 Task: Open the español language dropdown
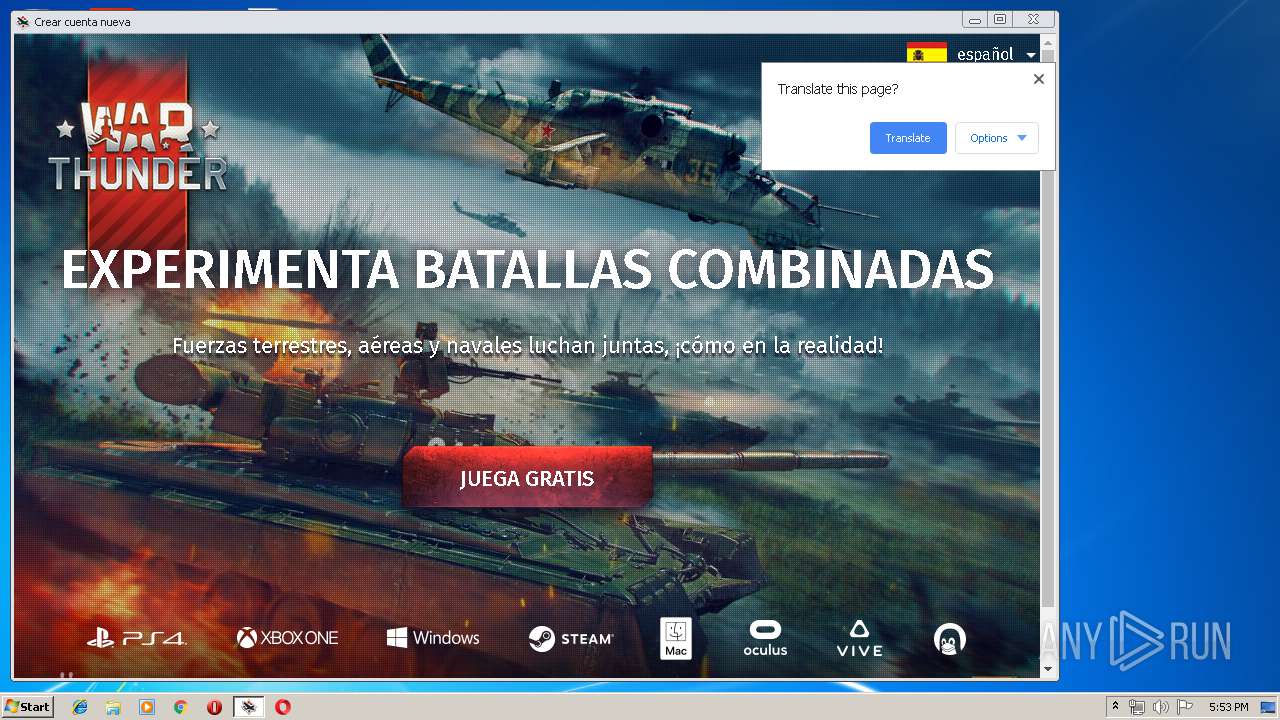[x=996, y=54]
